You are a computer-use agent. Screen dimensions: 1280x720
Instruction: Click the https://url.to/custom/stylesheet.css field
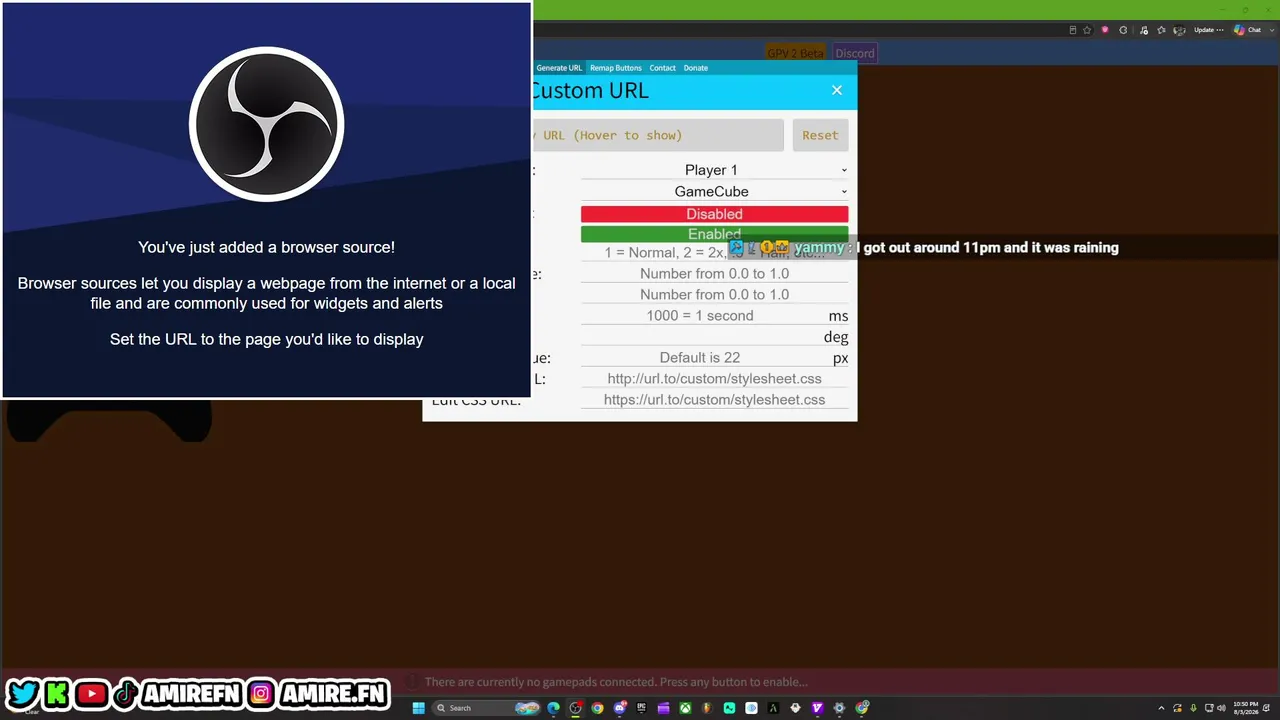pos(714,400)
